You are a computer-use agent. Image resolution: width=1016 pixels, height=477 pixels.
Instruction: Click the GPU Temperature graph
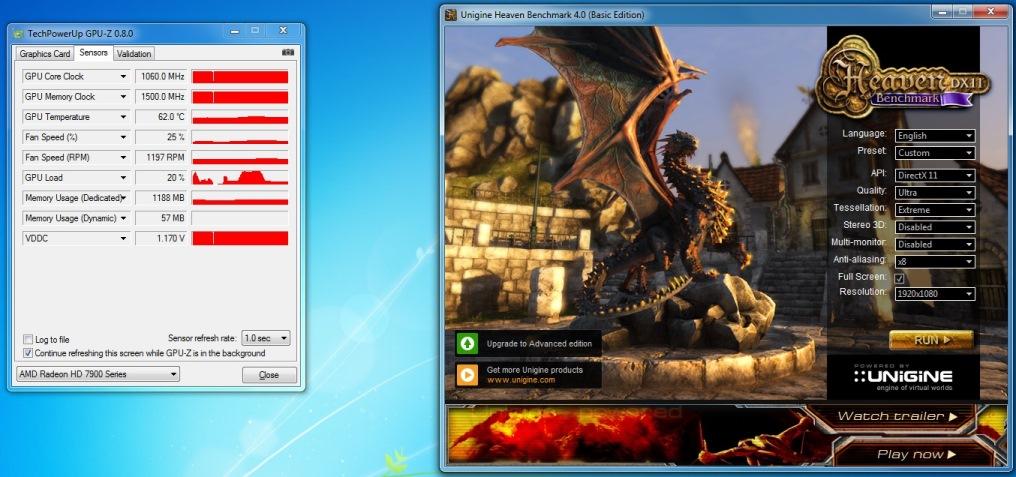pos(240,117)
